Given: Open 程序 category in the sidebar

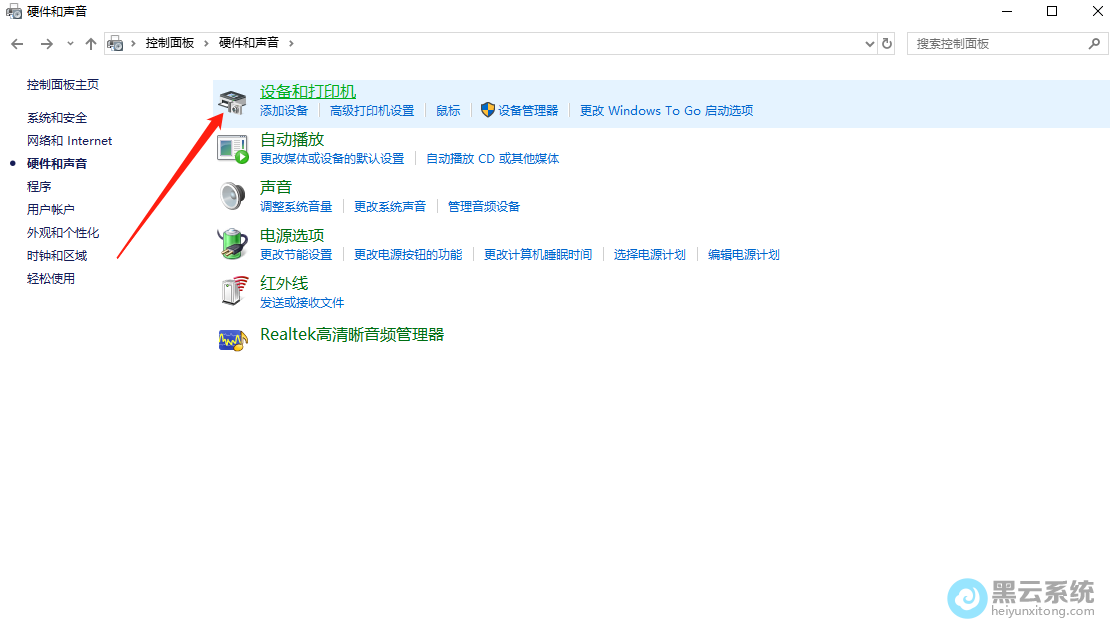Looking at the screenshot, I should pos(39,187).
